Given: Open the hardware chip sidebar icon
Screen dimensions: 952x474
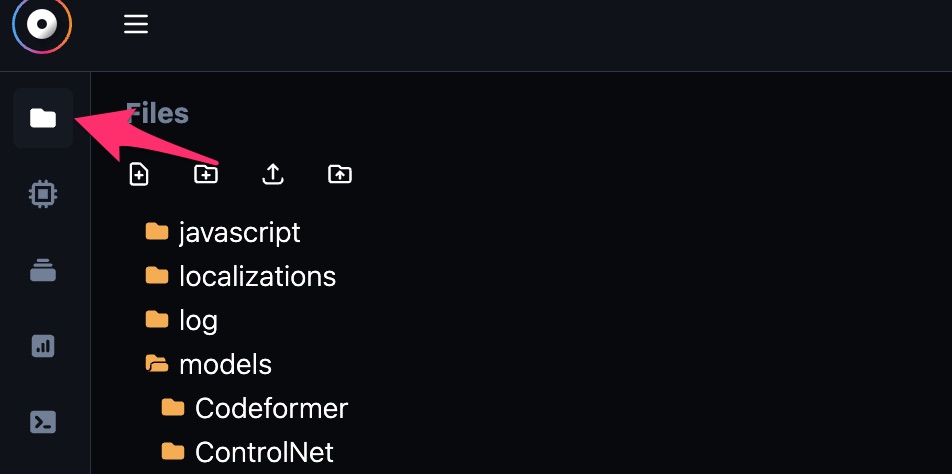Looking at the screenshot, I should pyautogui.click(x=43, y=194).
